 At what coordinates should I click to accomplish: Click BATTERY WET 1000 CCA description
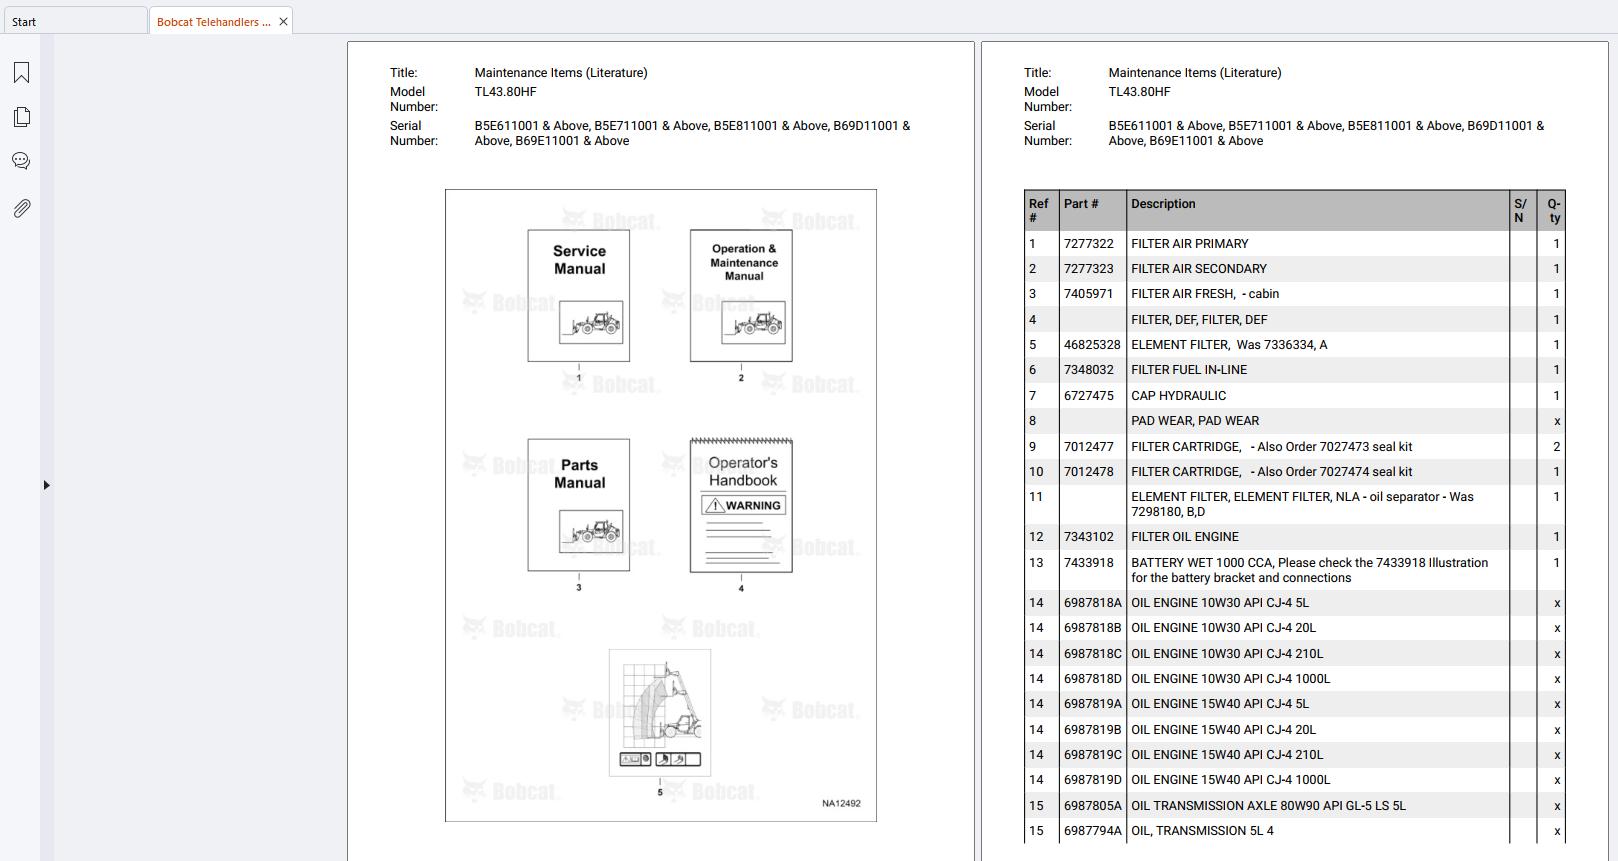(x=1310, y=570)
